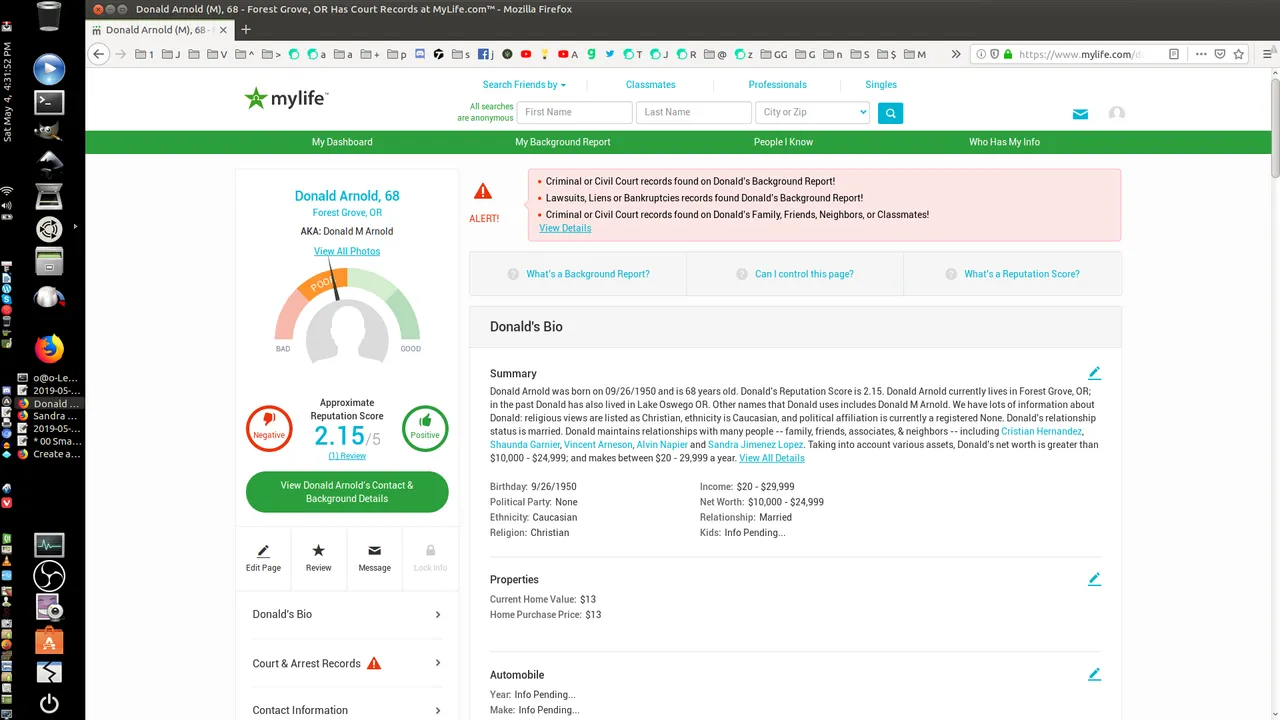Click the Lock Info padlock button
The image size is (1280, 720).
tap(430, 558)
